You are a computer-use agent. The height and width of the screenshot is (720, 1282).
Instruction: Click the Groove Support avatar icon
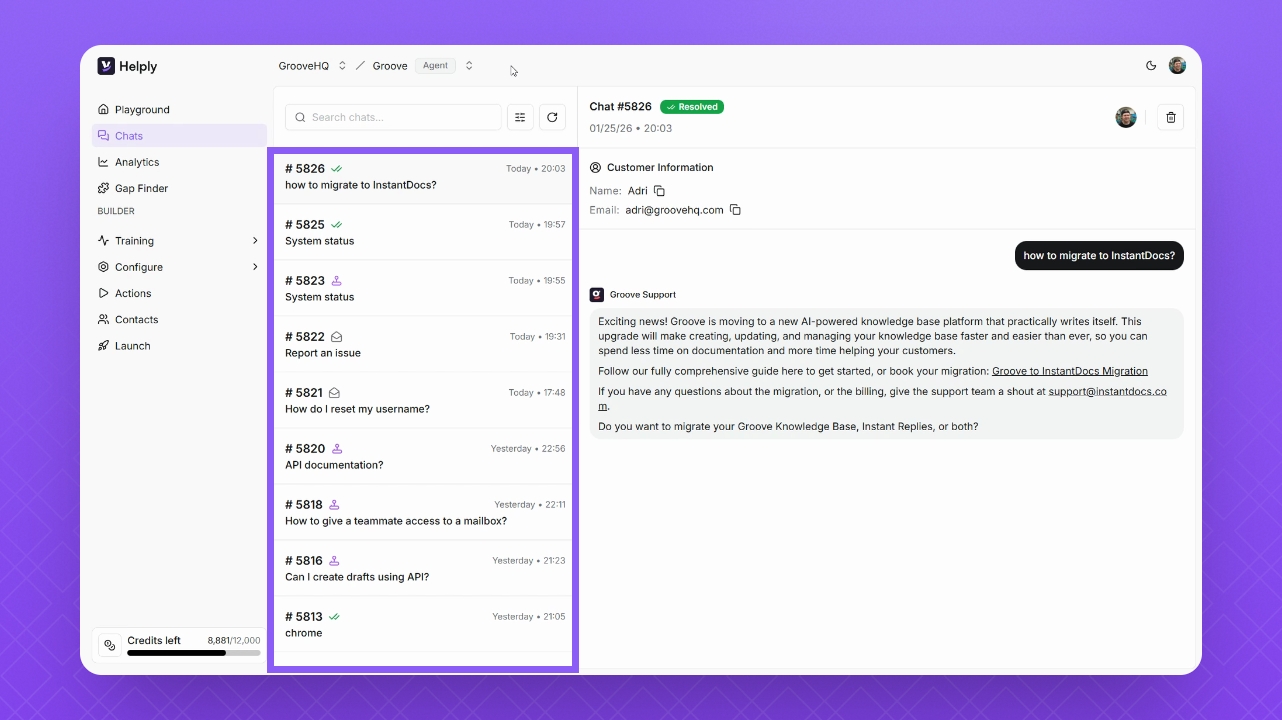click(x=597, y=295)
